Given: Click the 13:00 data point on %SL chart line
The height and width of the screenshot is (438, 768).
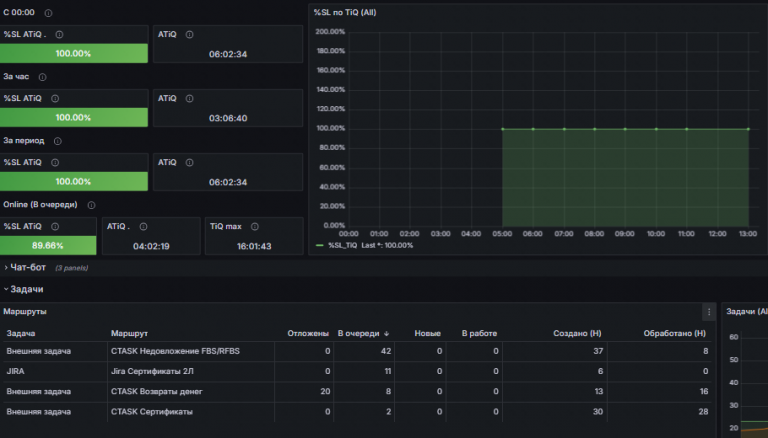Looking at the screenshot, I should [748, 129].
